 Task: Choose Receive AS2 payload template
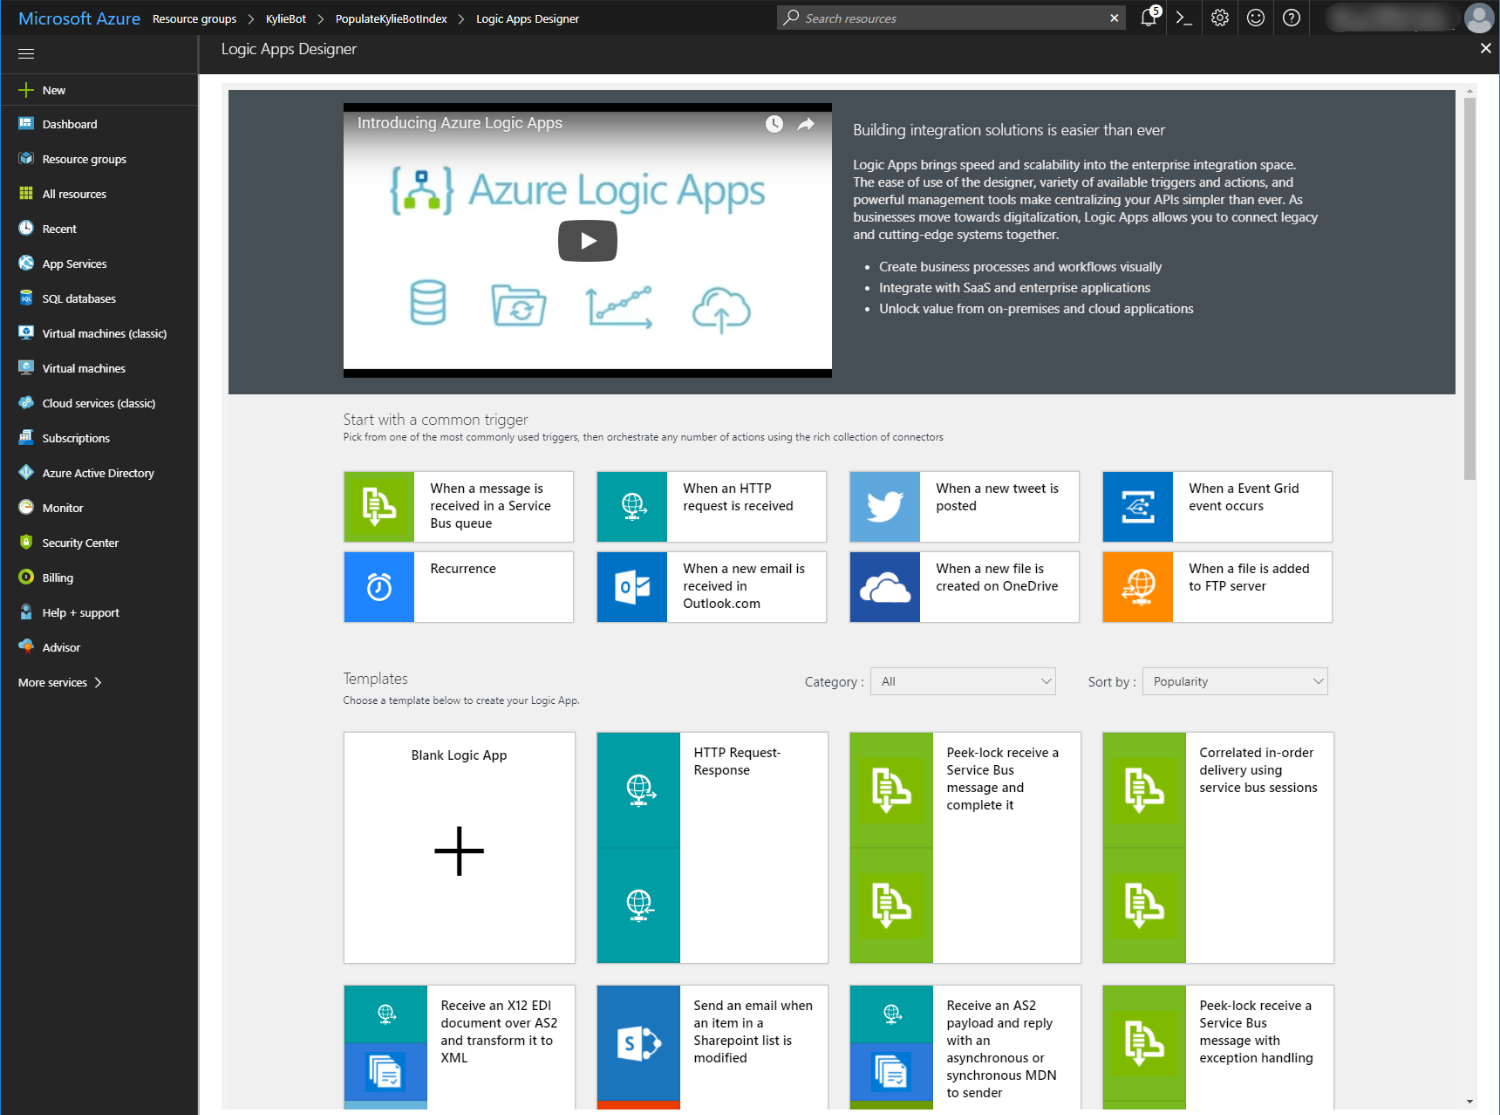point(965,1047)
